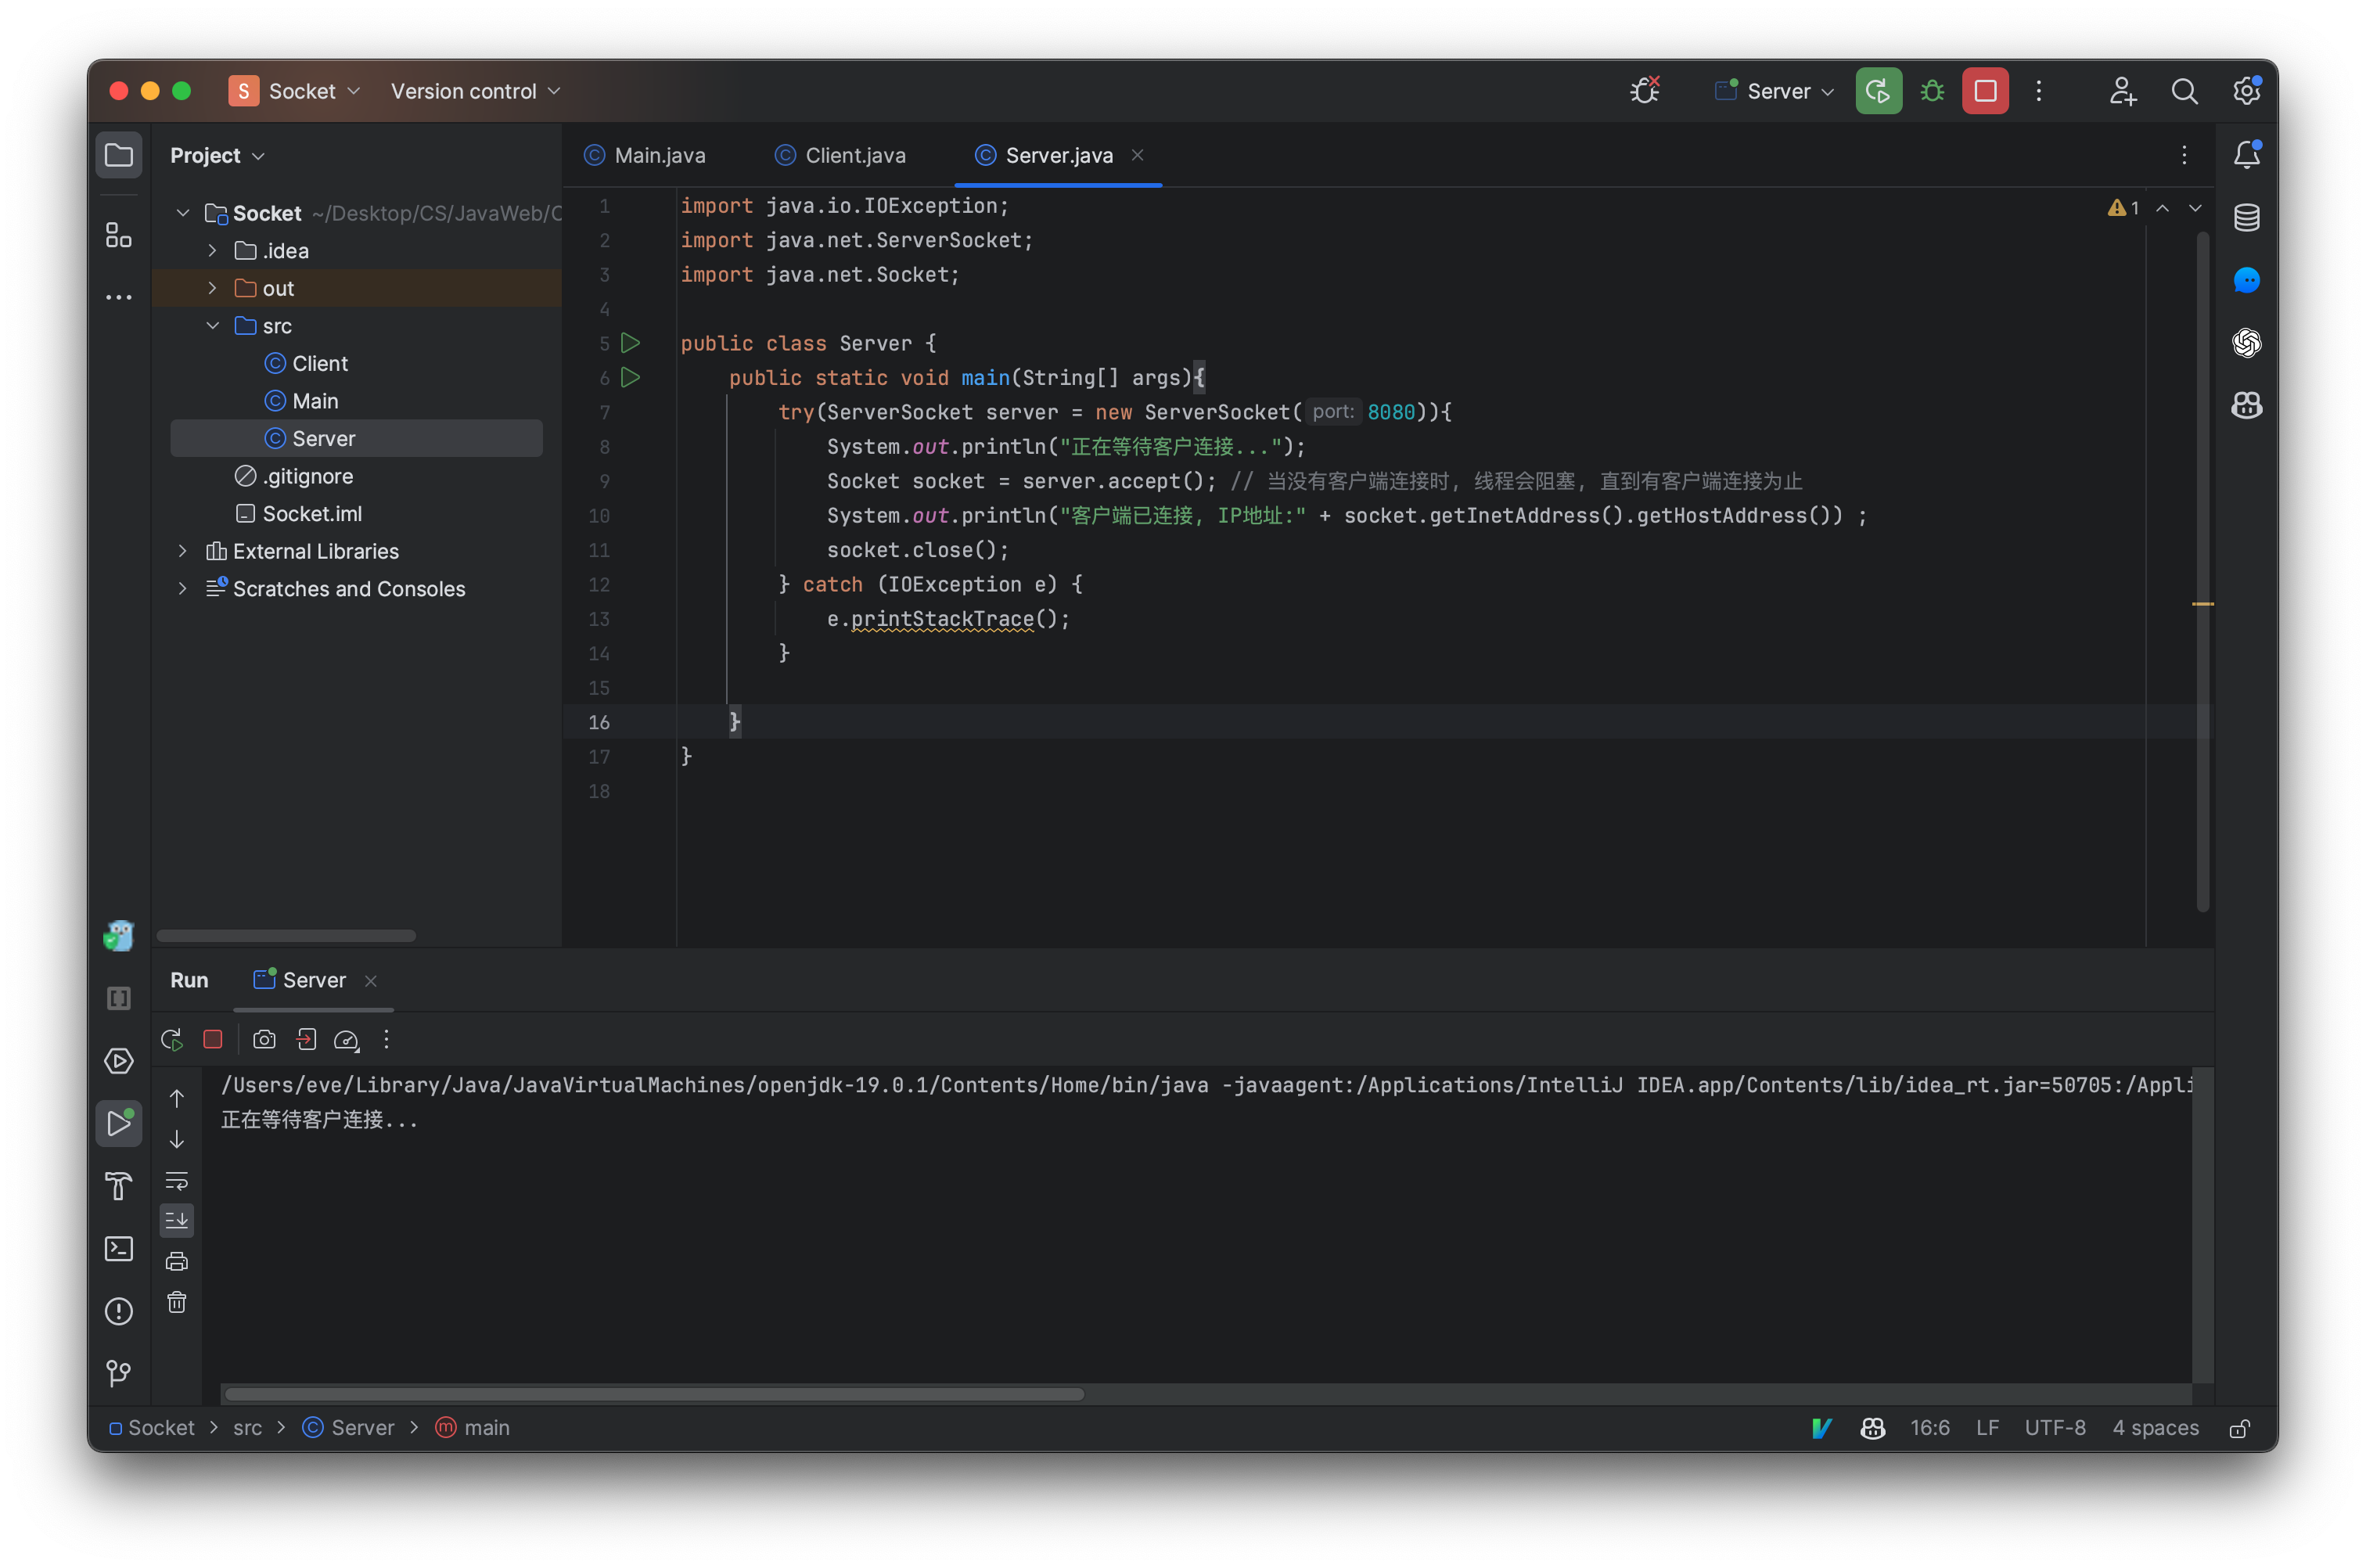The height and width of the screenshot is (1568, 2366).
Task: Toggle soft-wrap in the Run console
Action: click(177, 1181)
